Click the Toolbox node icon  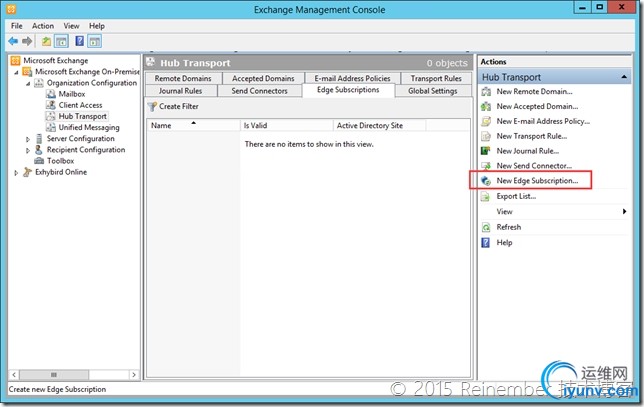click(39, 161)
